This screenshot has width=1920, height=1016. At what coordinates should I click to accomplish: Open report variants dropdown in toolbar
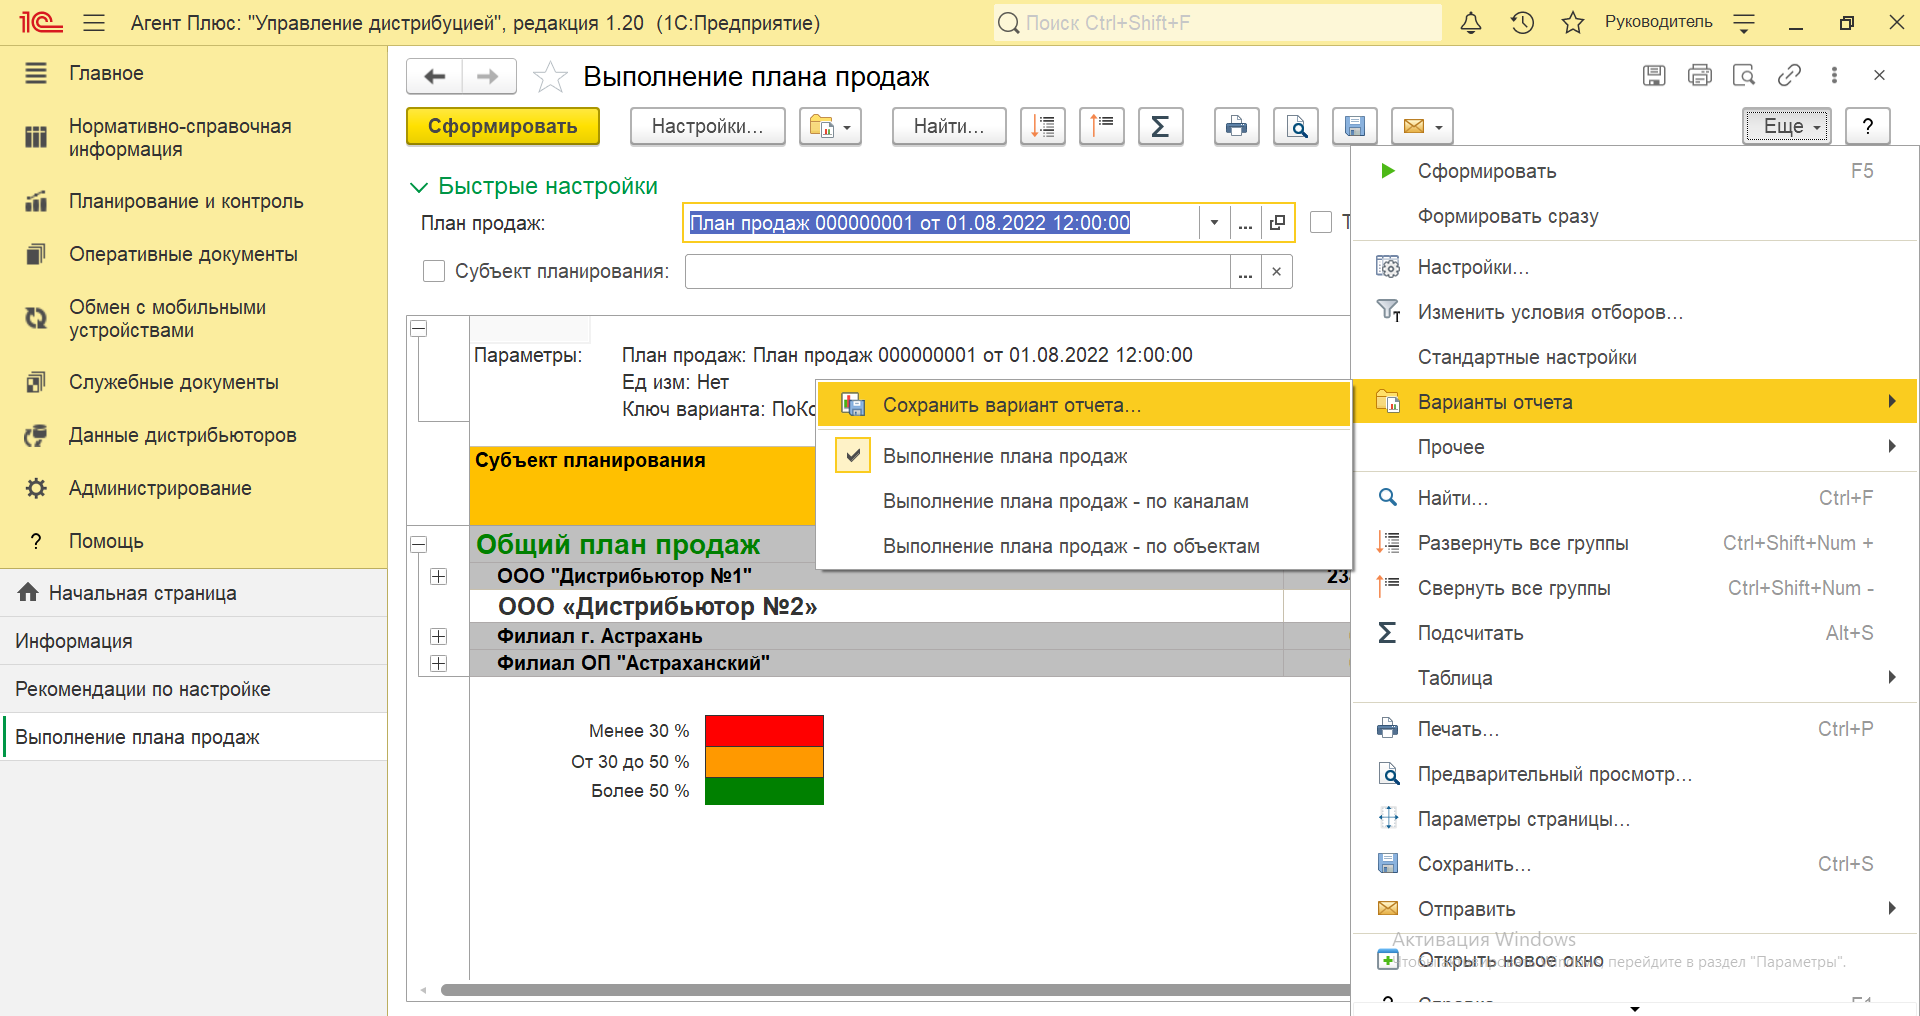[x=830, y=126]
